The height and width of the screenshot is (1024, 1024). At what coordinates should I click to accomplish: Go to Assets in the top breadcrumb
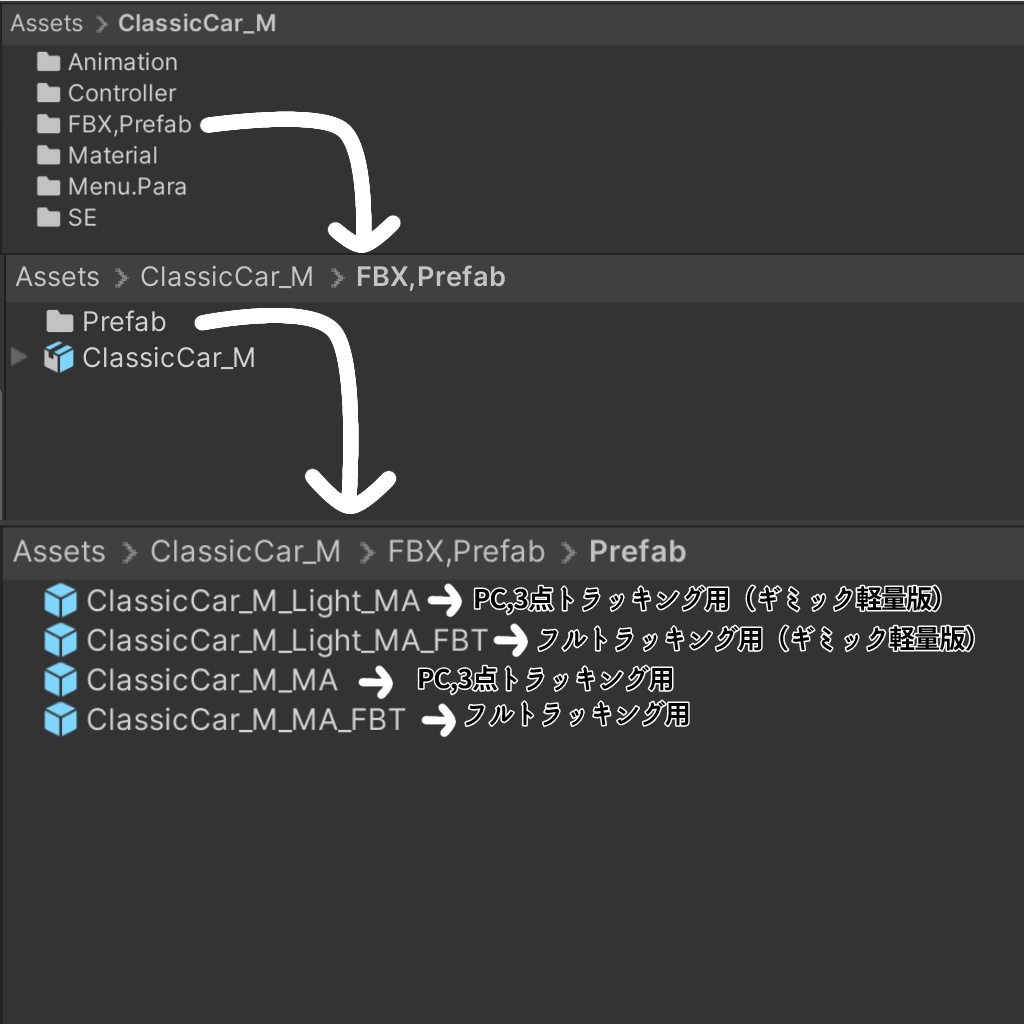pos(46,23)
